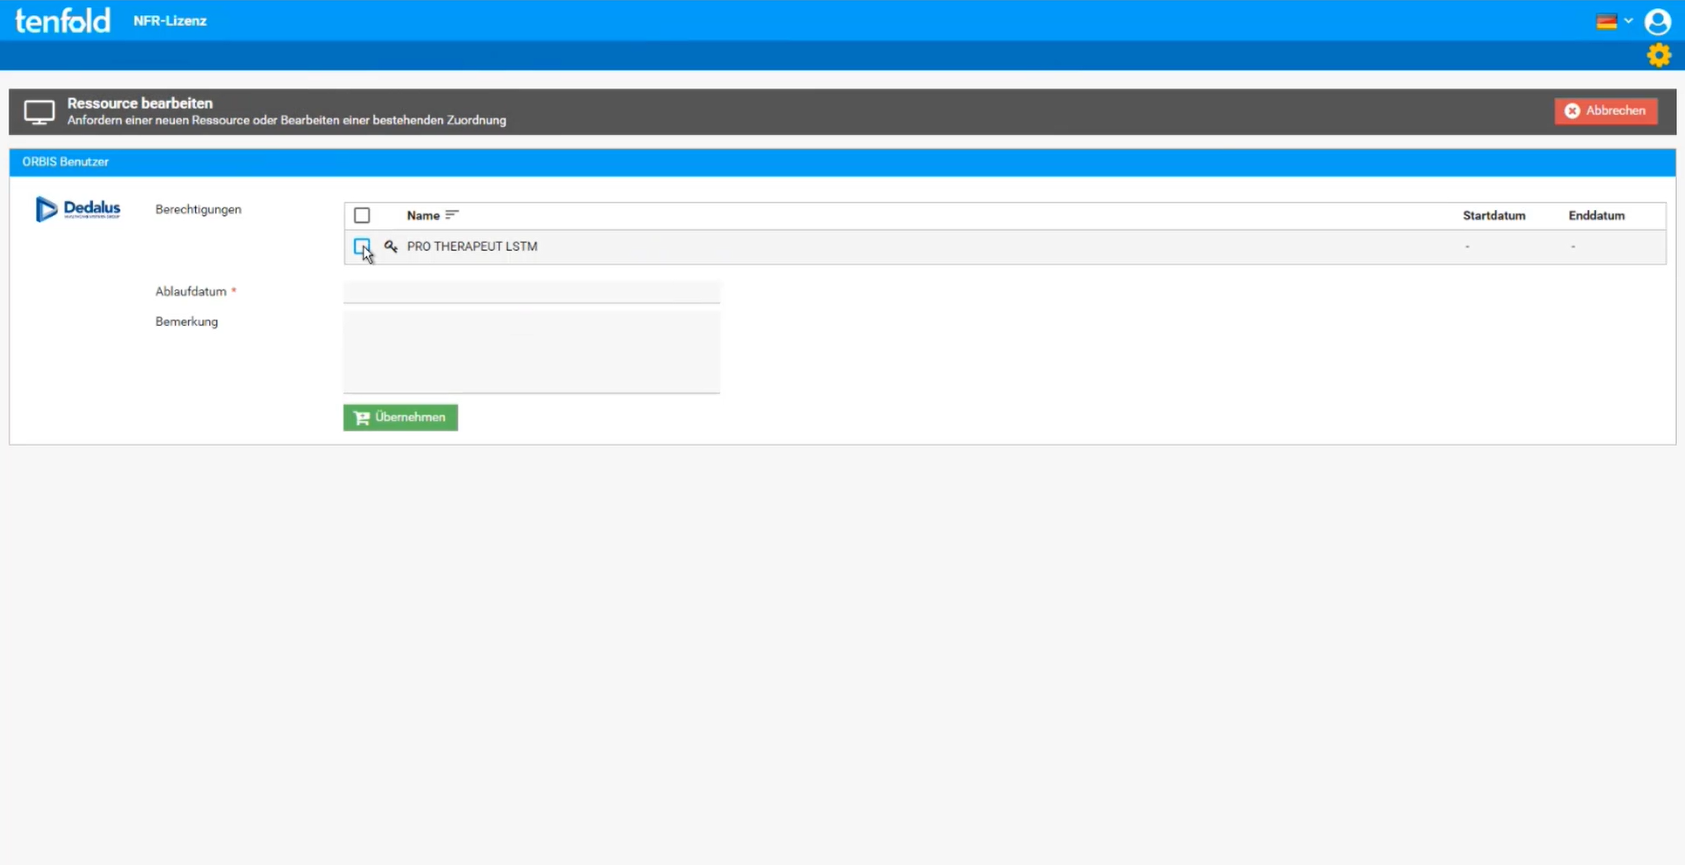Open the orange settings gear

(1659, 55)
